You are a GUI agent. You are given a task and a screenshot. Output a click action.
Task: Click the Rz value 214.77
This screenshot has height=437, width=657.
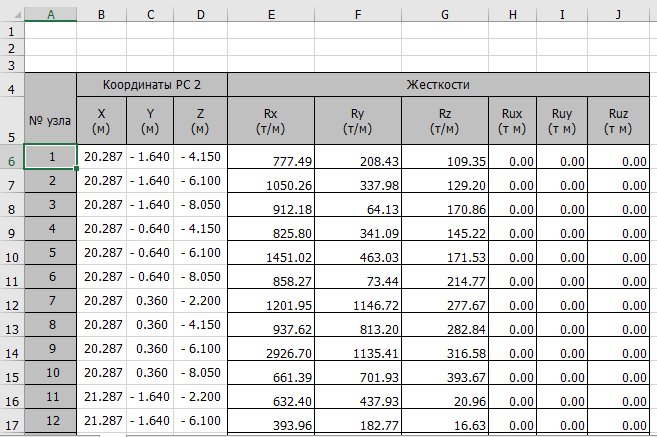pos(445,277)
